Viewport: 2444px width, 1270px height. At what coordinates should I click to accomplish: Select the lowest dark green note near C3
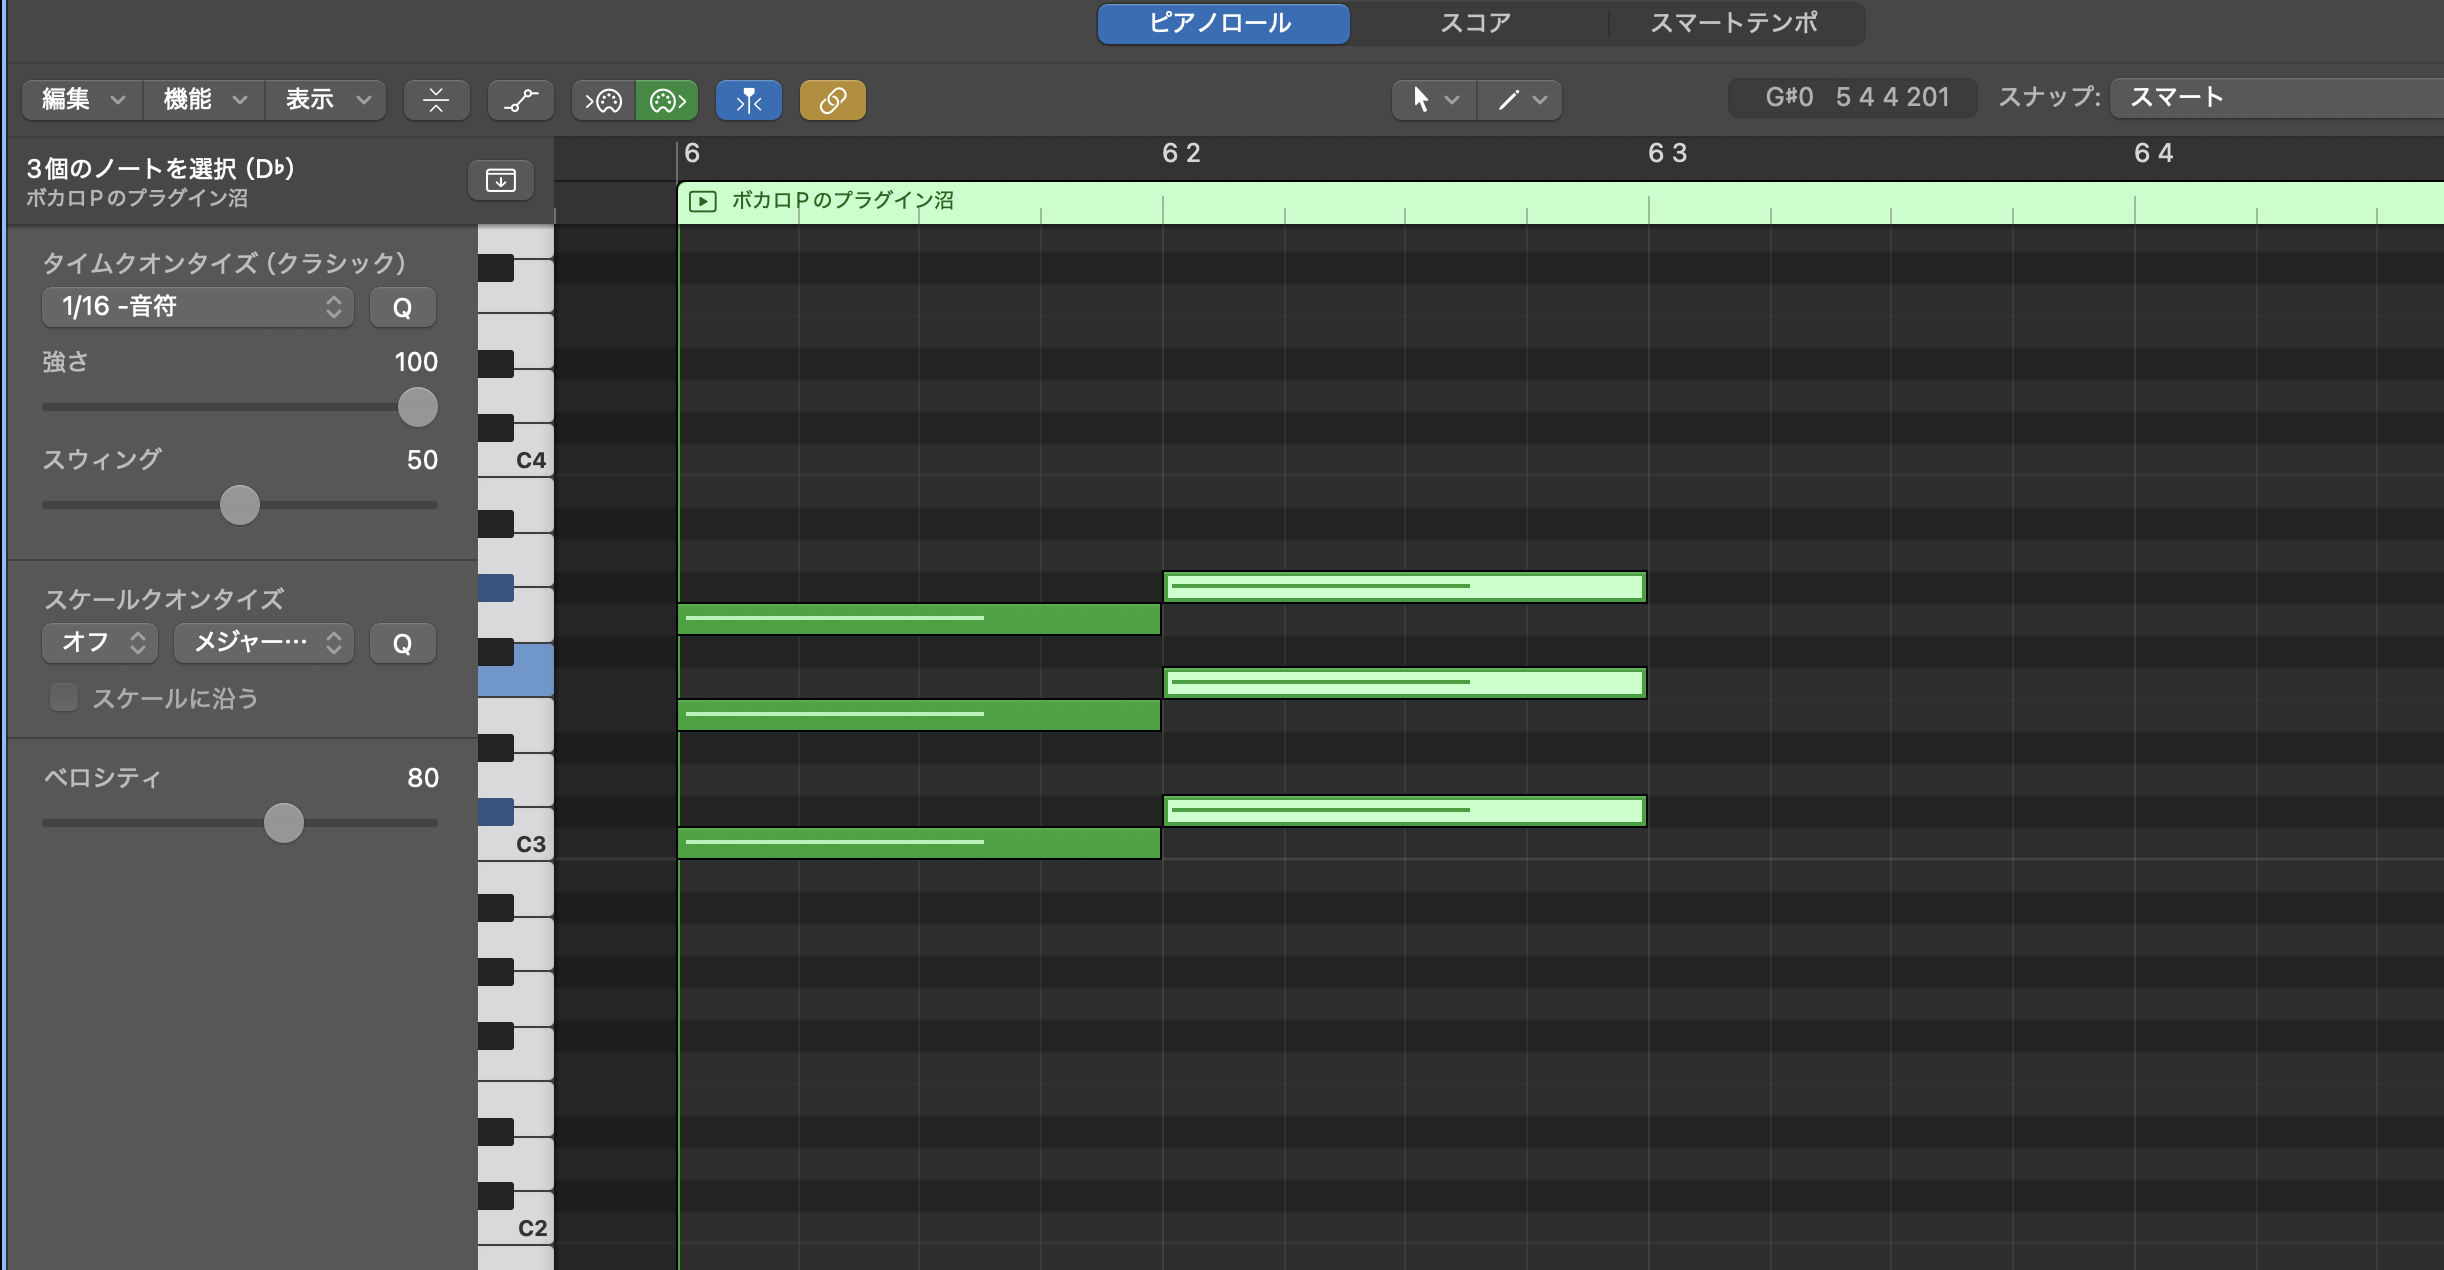pyautogui.click(x=919, y=843)
